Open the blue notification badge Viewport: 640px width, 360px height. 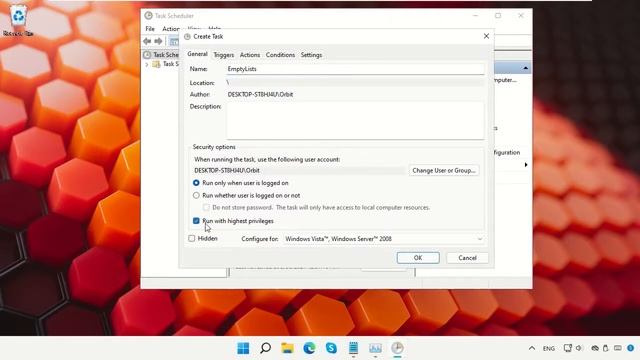coord(631,348)
